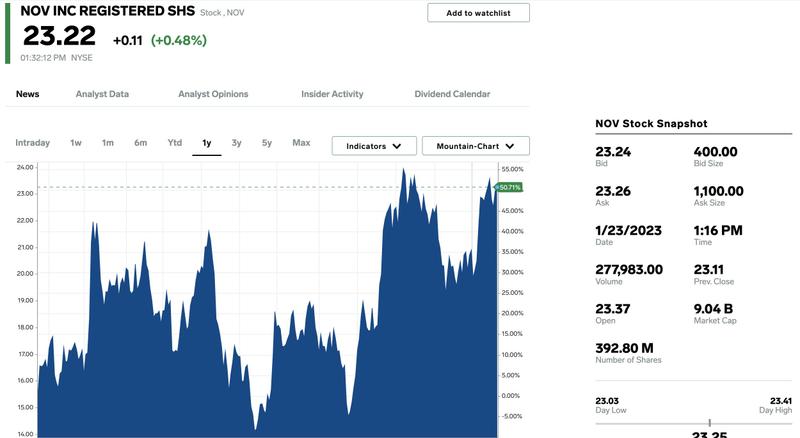Switch to the Analyst Data tab

[102, 94]
